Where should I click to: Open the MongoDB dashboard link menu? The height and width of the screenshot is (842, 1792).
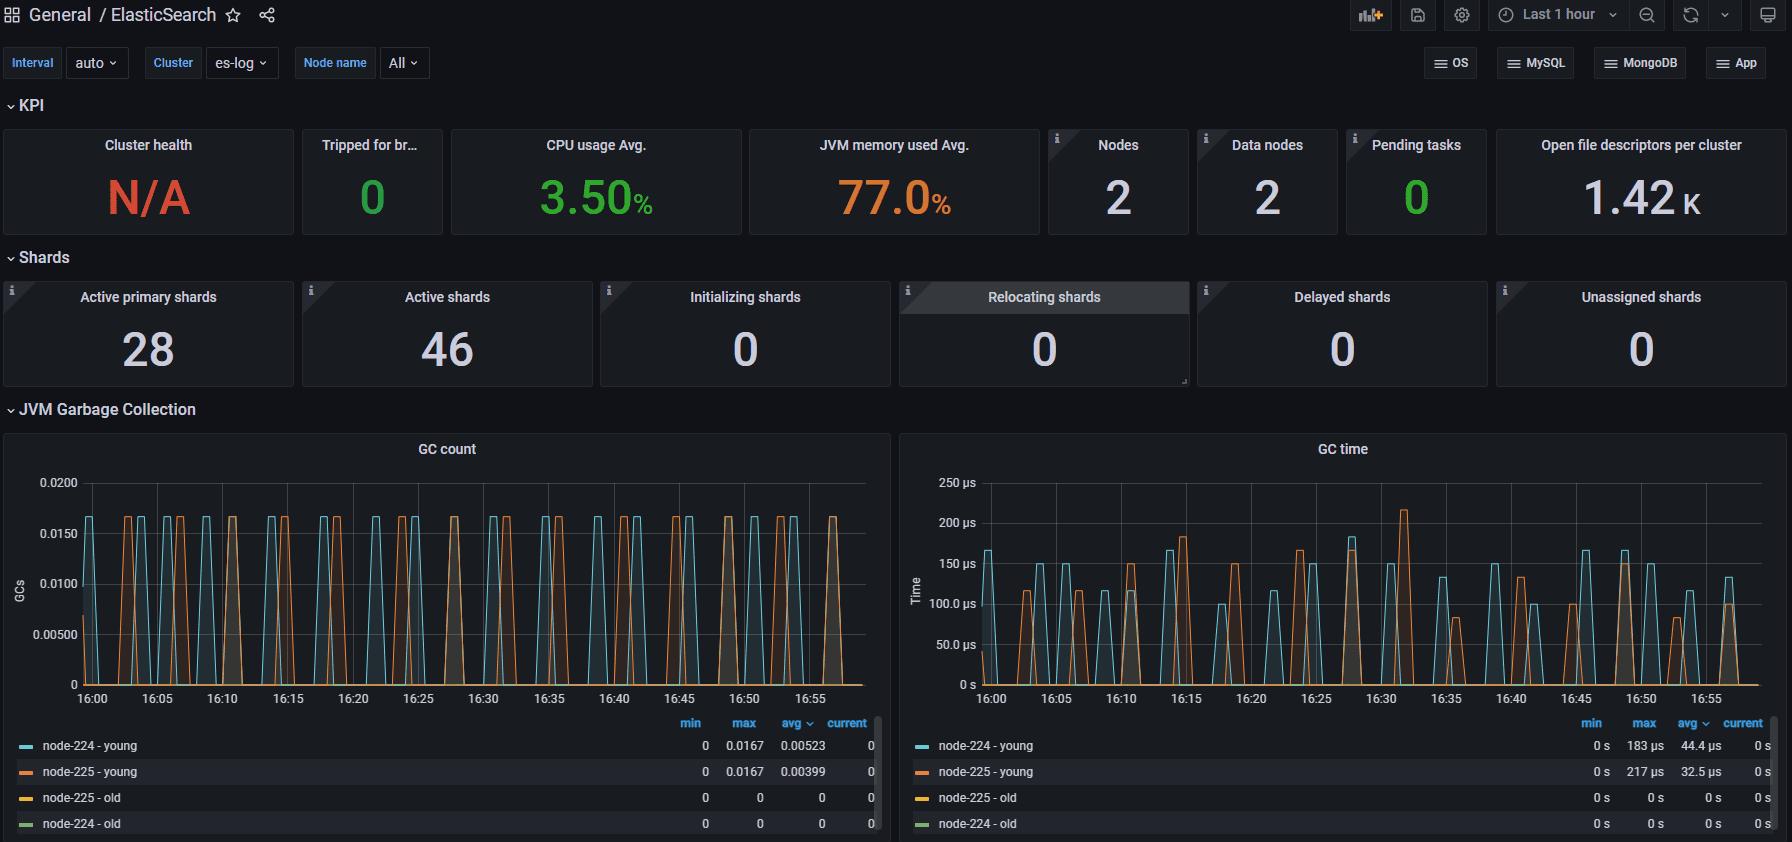click(1640, 63)
